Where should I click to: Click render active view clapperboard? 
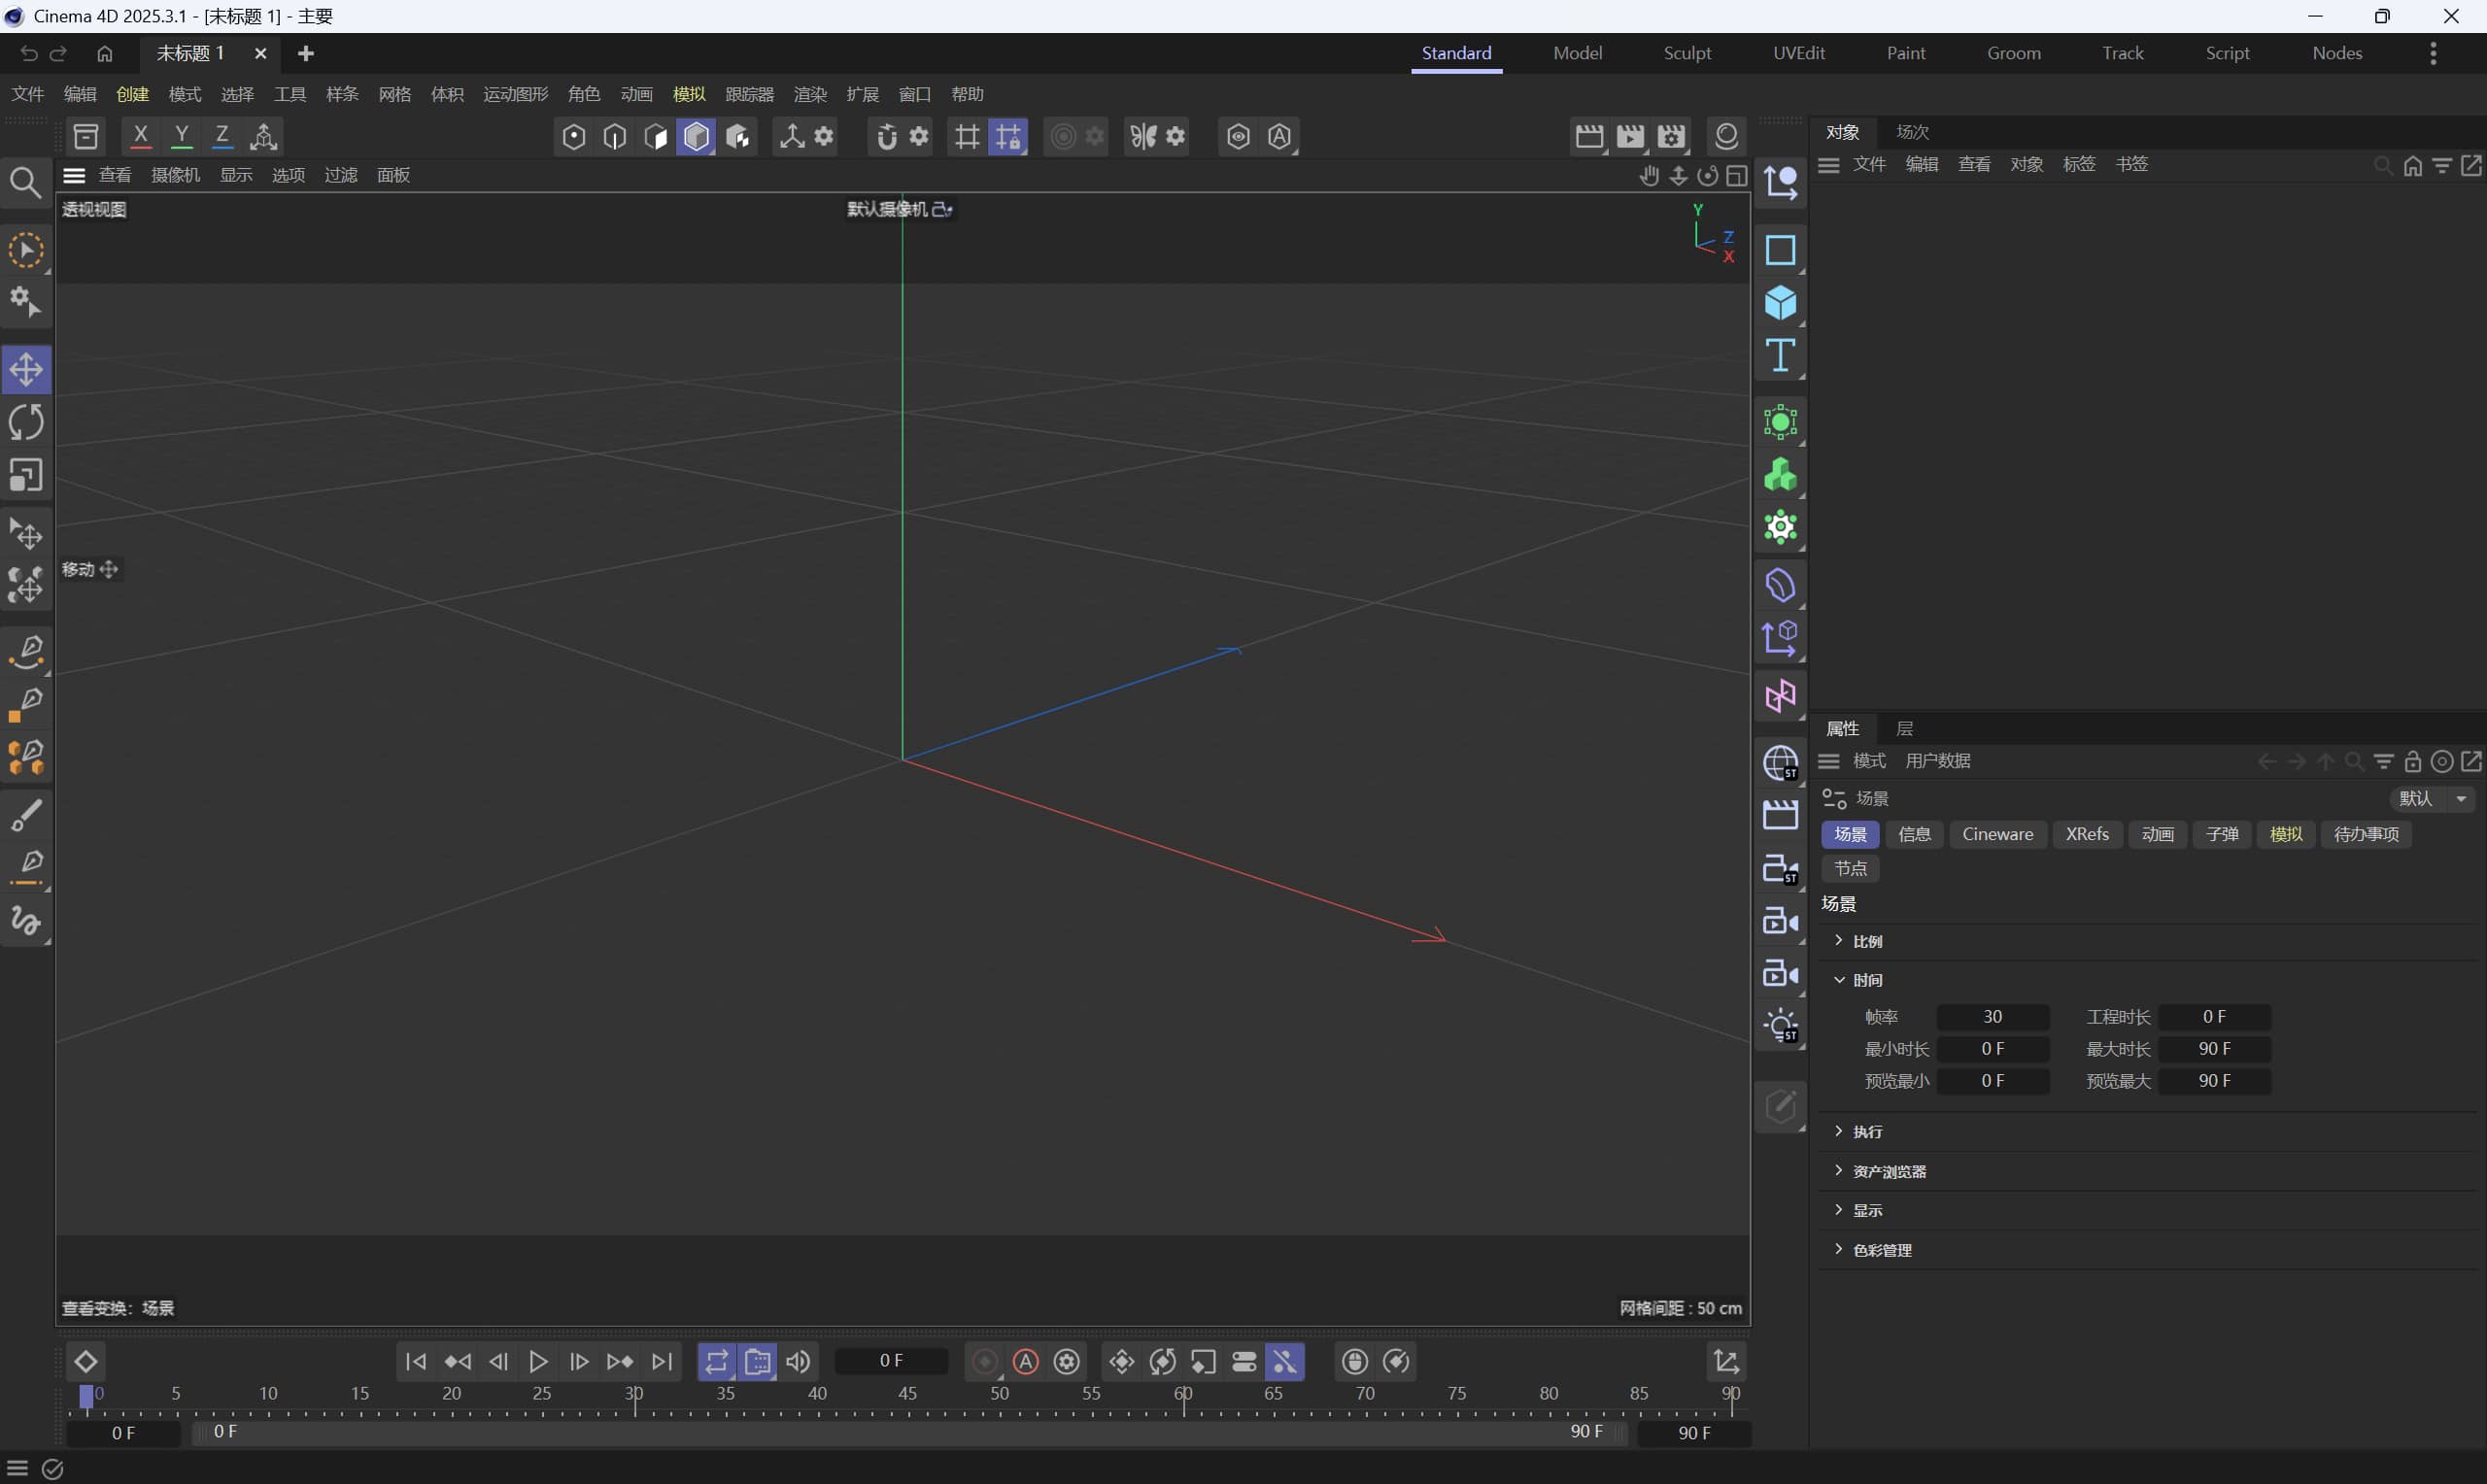click(1589, 136)
